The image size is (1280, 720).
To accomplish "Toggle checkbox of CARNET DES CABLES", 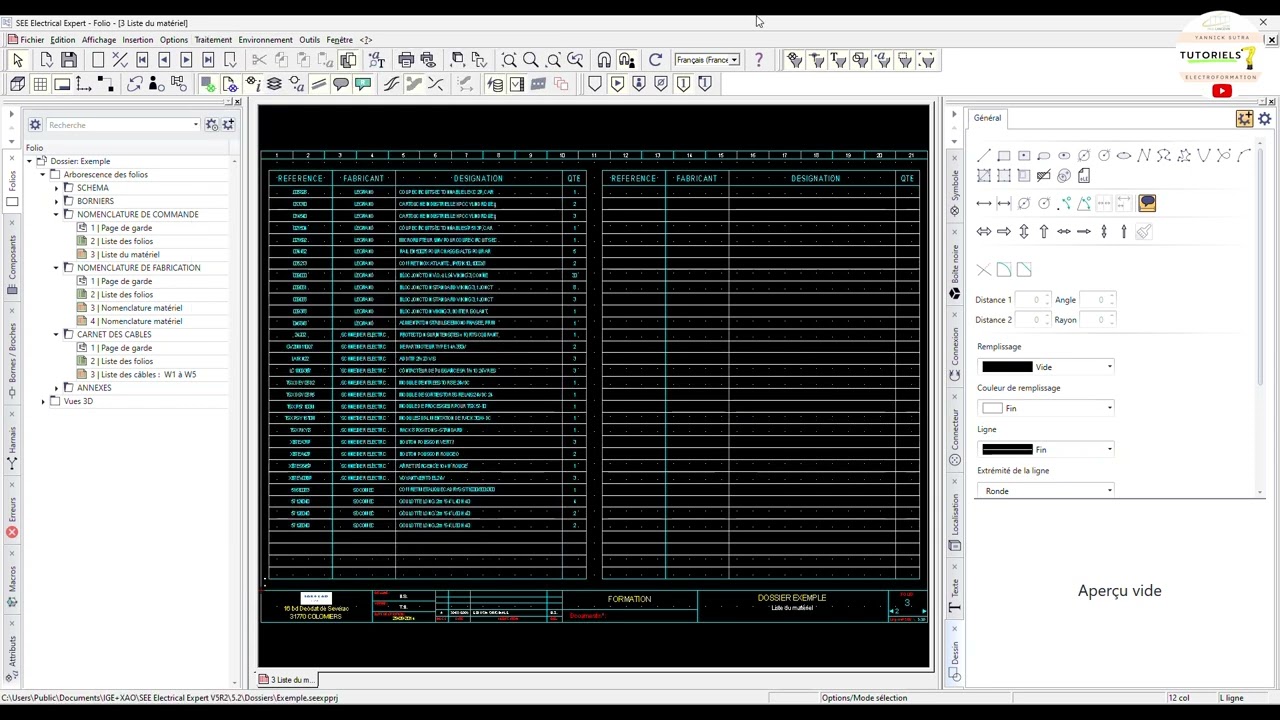I will [69, 334].
